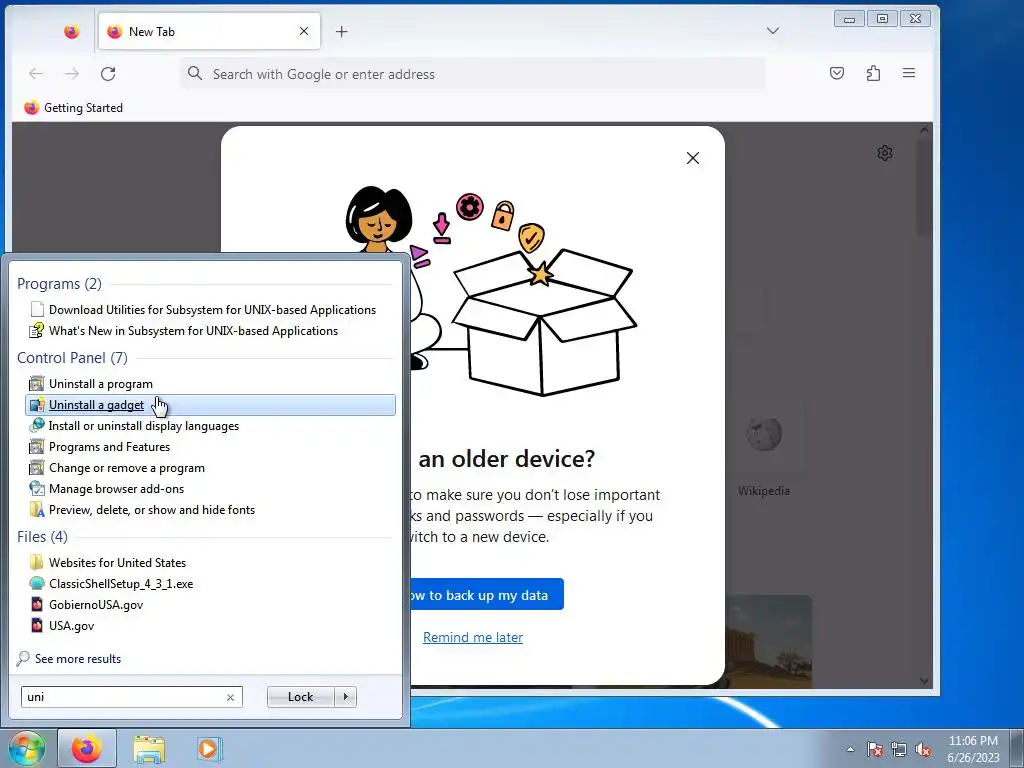Viewport: 1024px width, 768px height.
Task: Click the browser forward arrow
Action: point(72,74)
